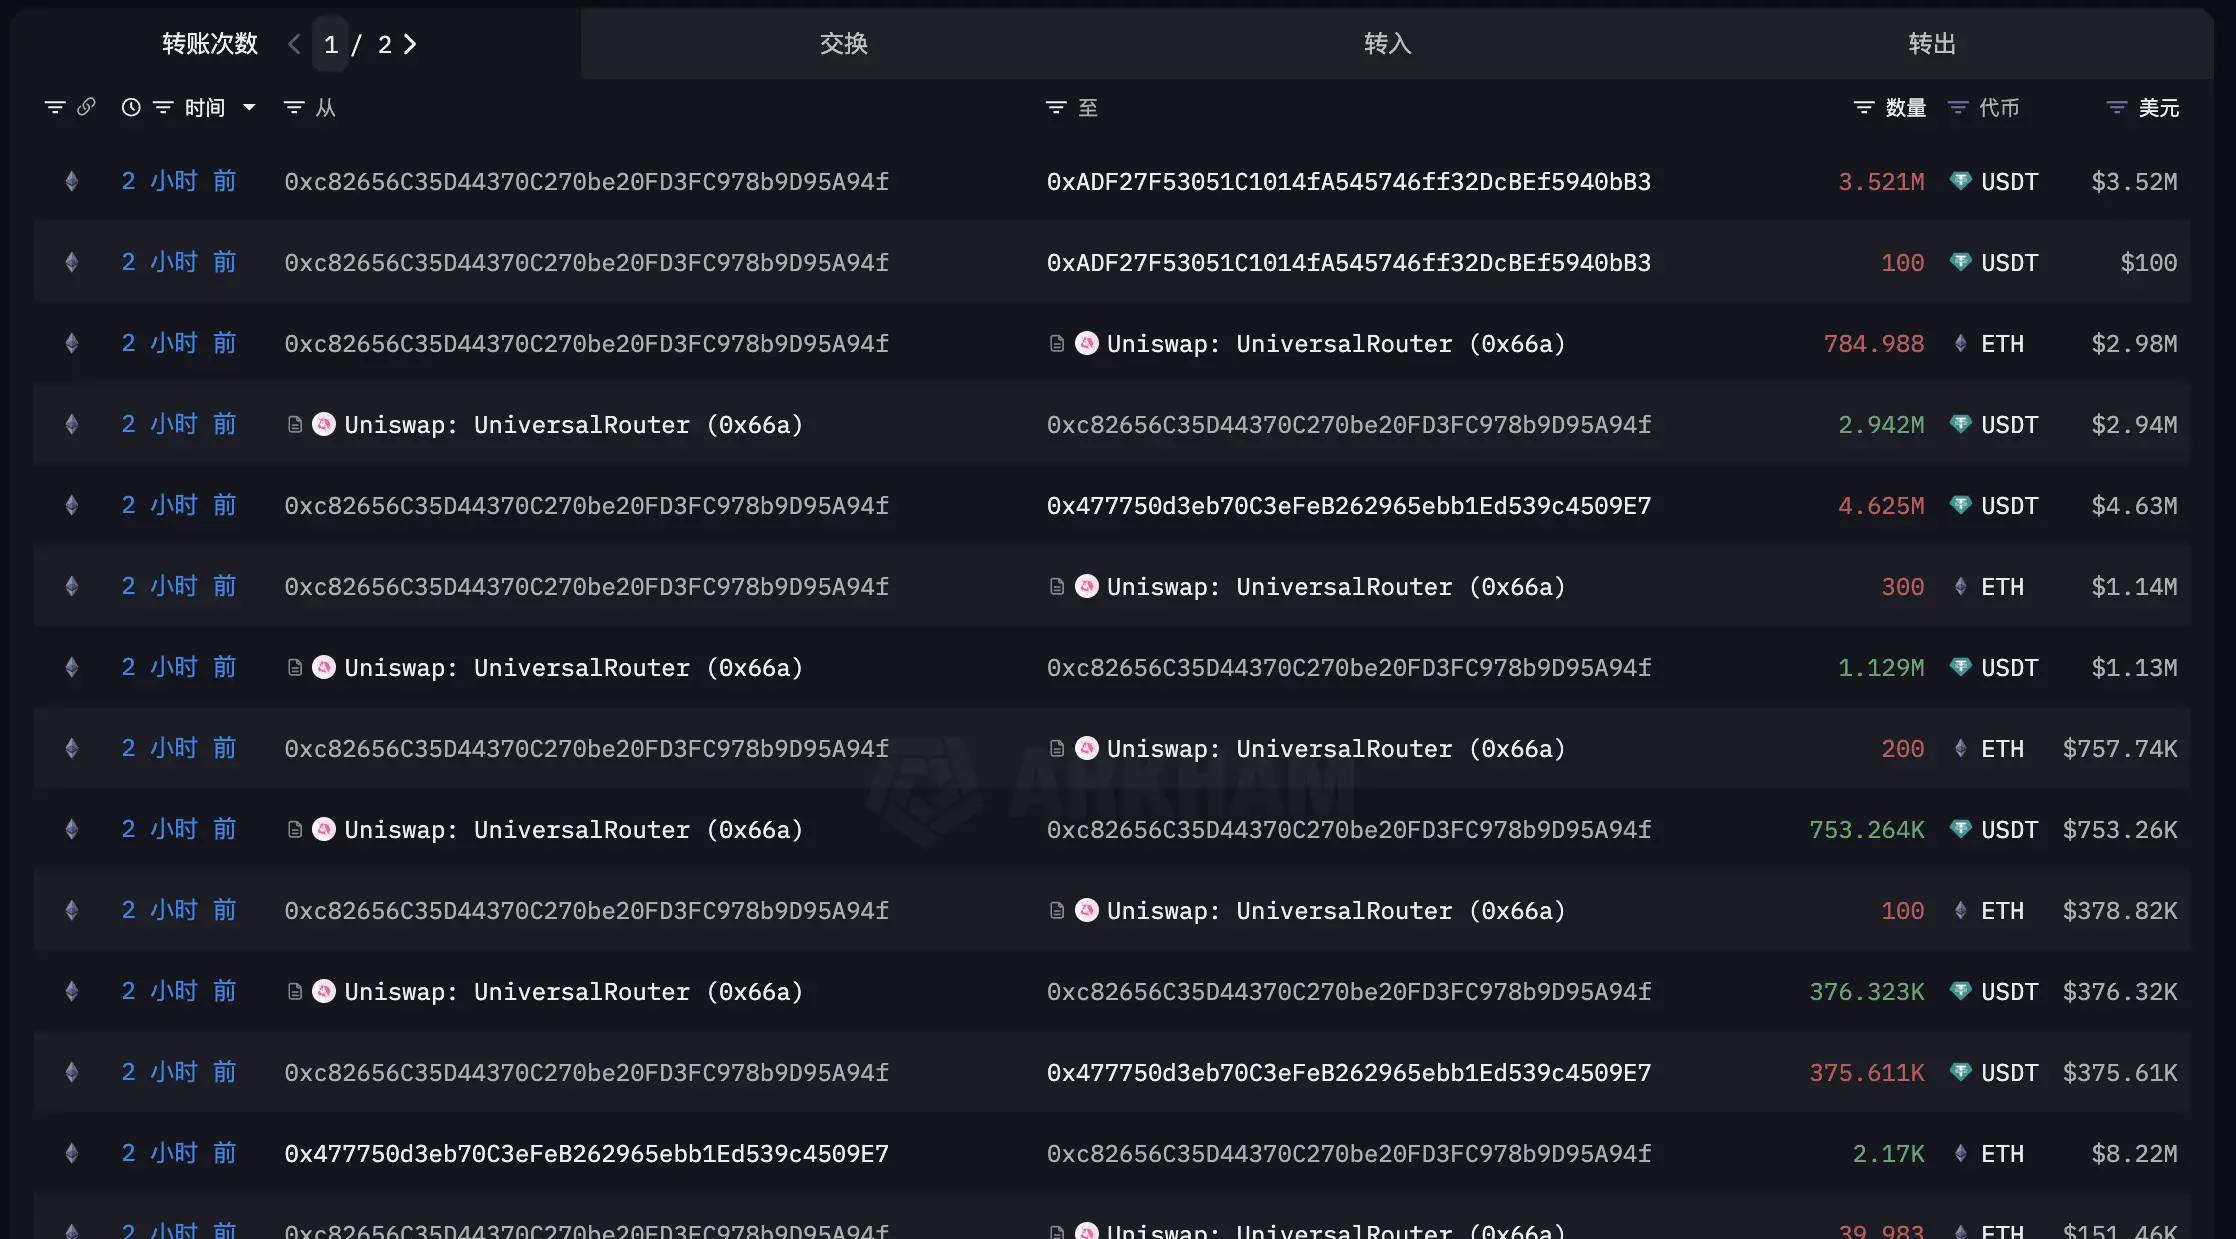Click the chain link filter icon
The width and height of the screenshot is (2236, 1239).
[86, 107]
